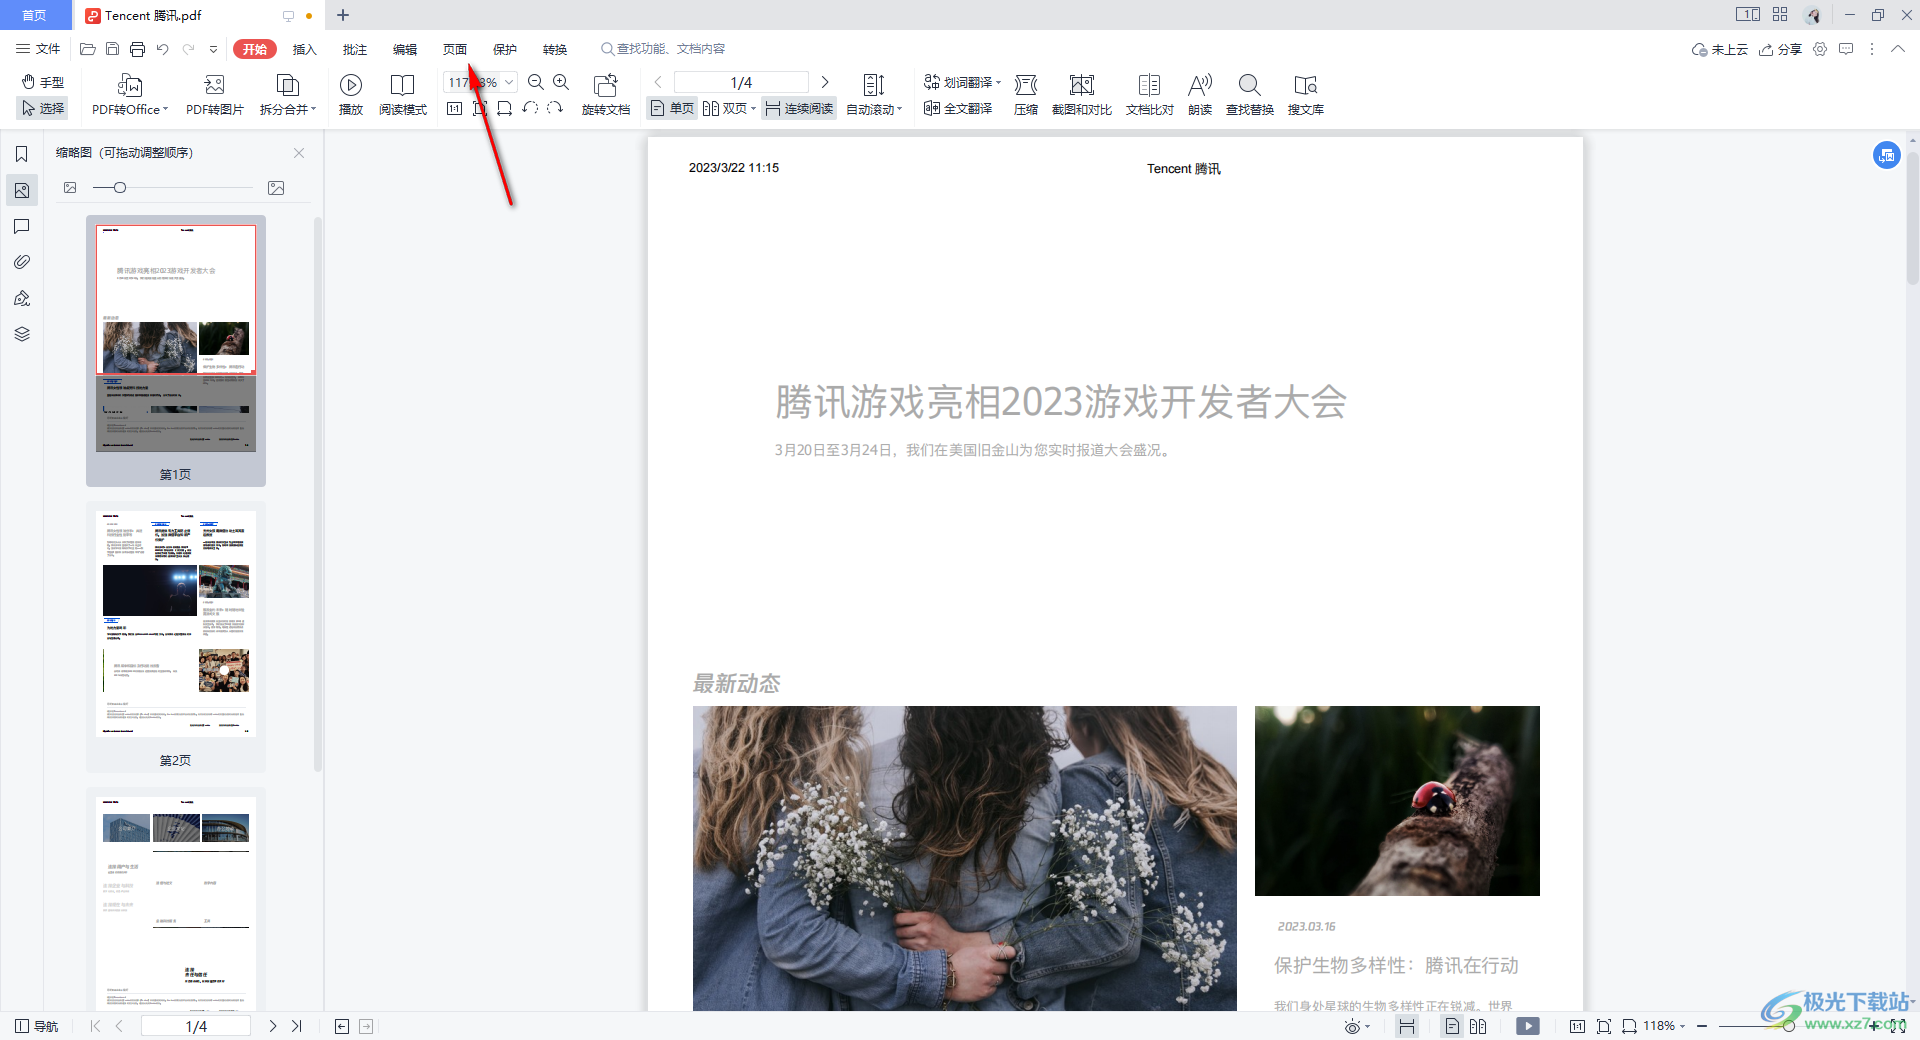Viewport: 1920px width, 1040px height.
Task: Expand the zoom percentage combo box
Action: click(x=509, y=82)
